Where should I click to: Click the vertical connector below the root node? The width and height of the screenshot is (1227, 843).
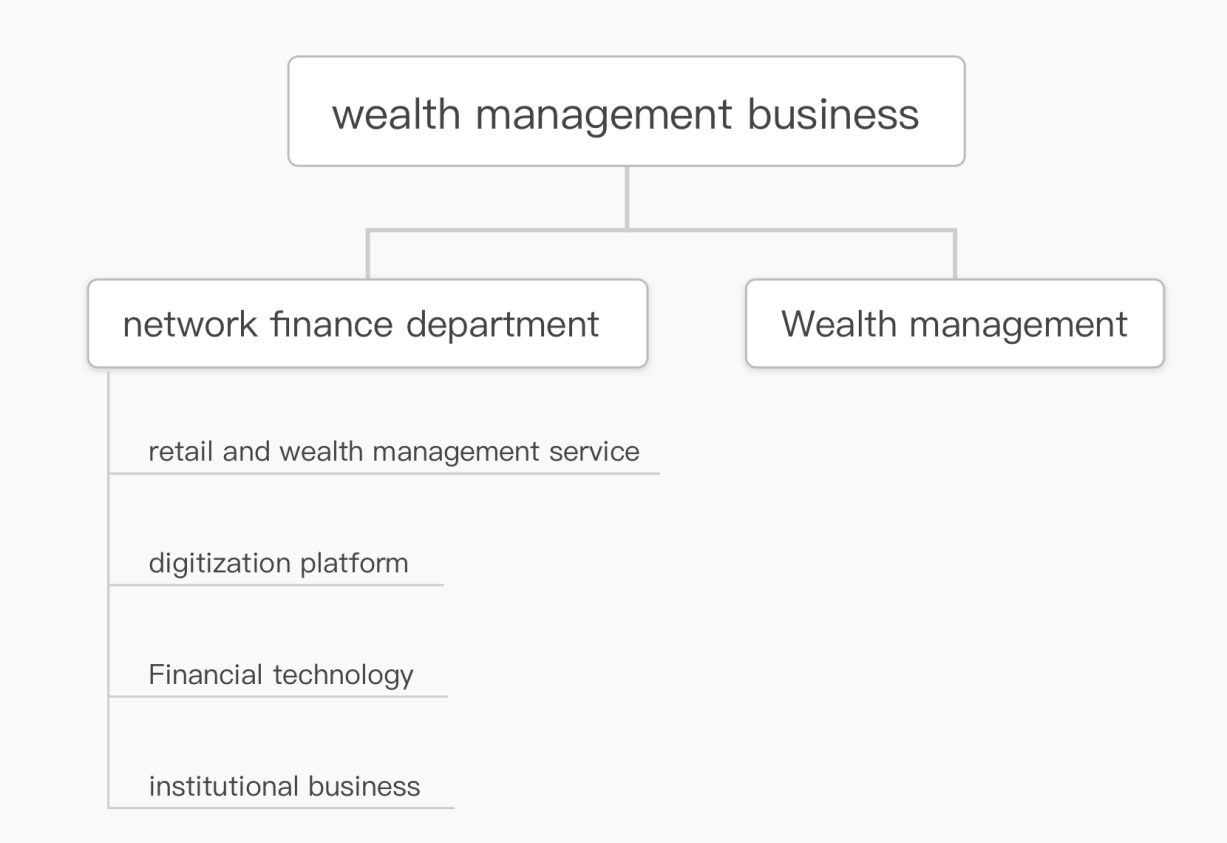coord(627,197)
